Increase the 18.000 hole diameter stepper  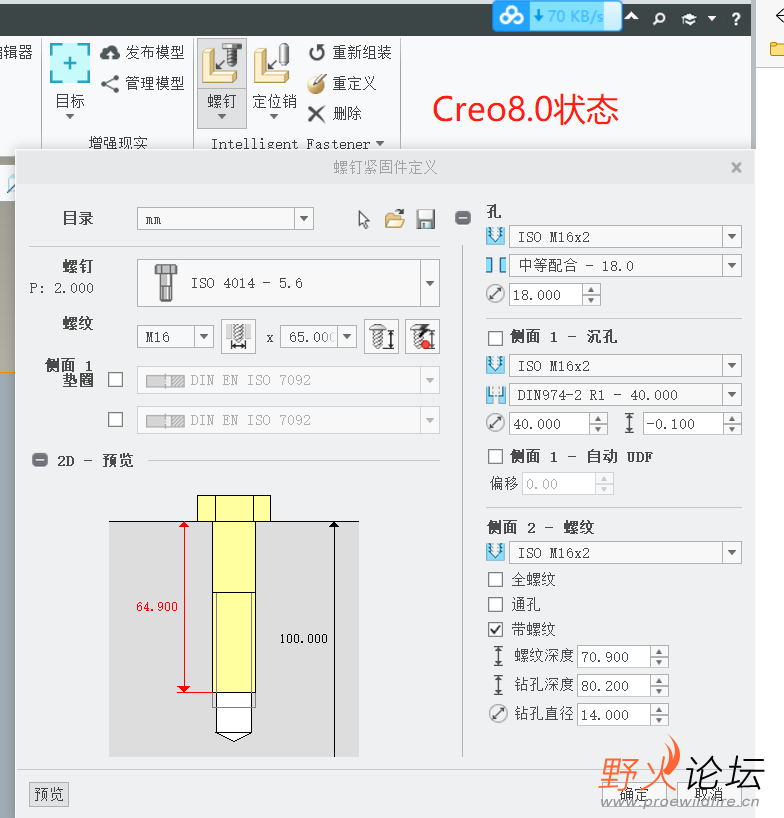tap(591, 289)
